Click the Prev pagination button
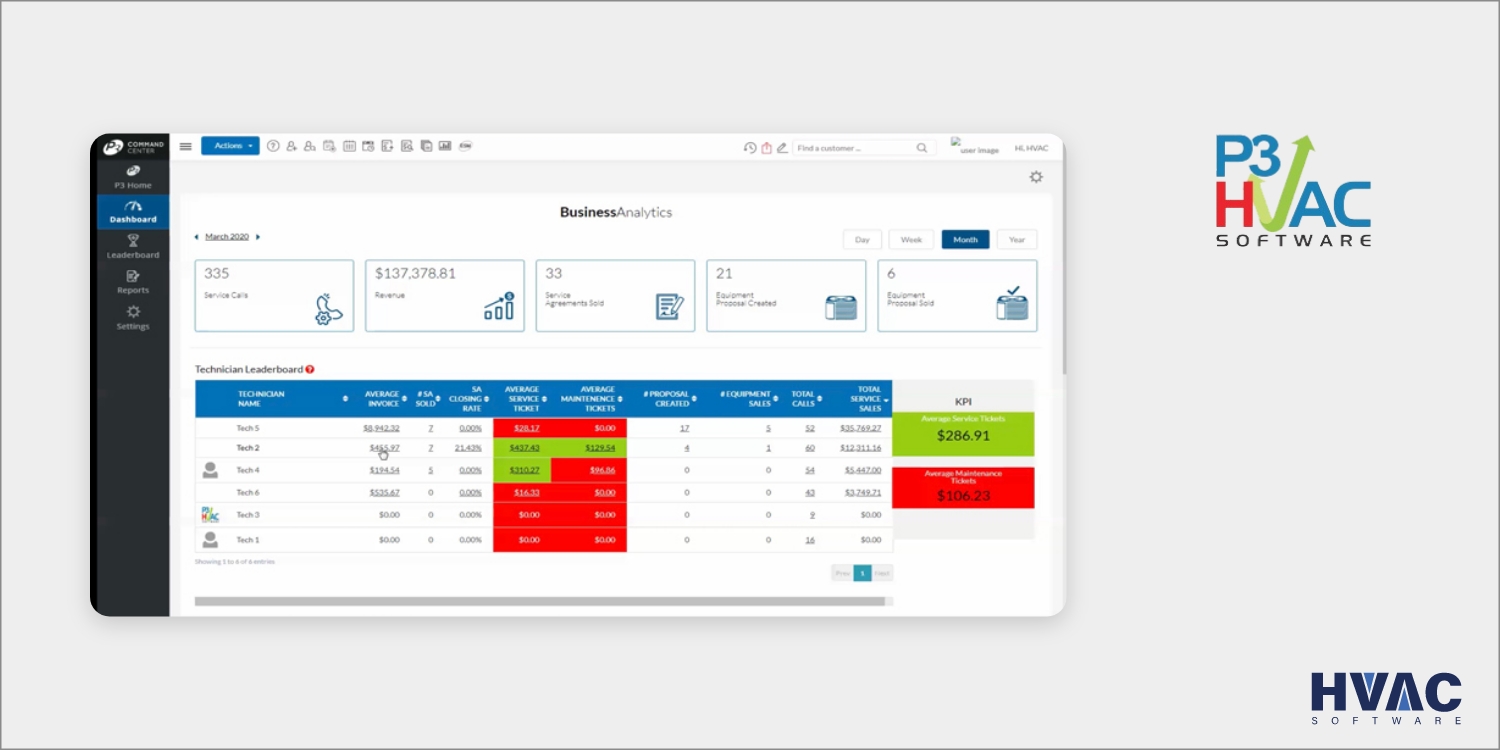Screen dimensions: 1500x750 coord(842,573)
